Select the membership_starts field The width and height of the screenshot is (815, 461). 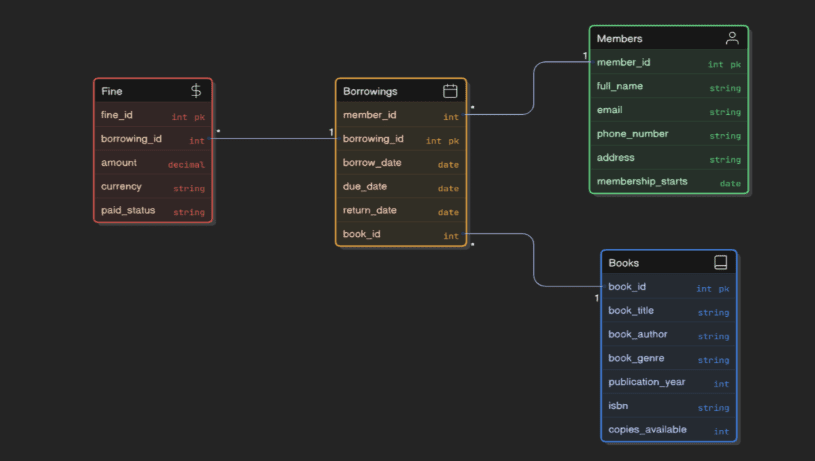pos(668,182)
